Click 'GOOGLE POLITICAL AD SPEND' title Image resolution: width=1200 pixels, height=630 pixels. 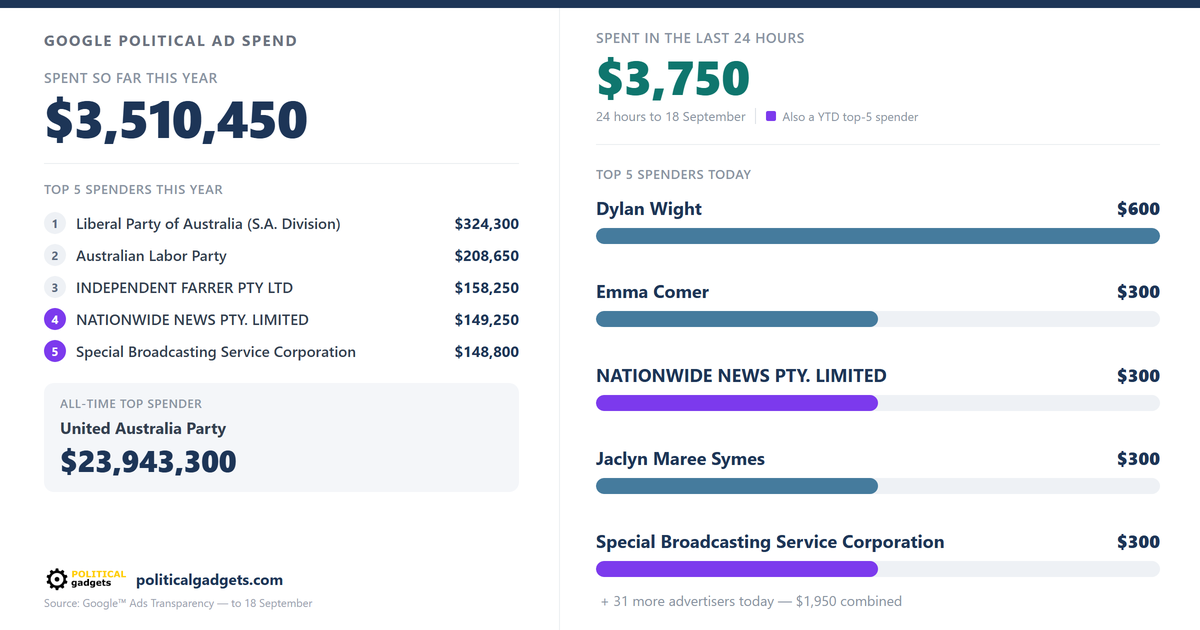(171, 42)
